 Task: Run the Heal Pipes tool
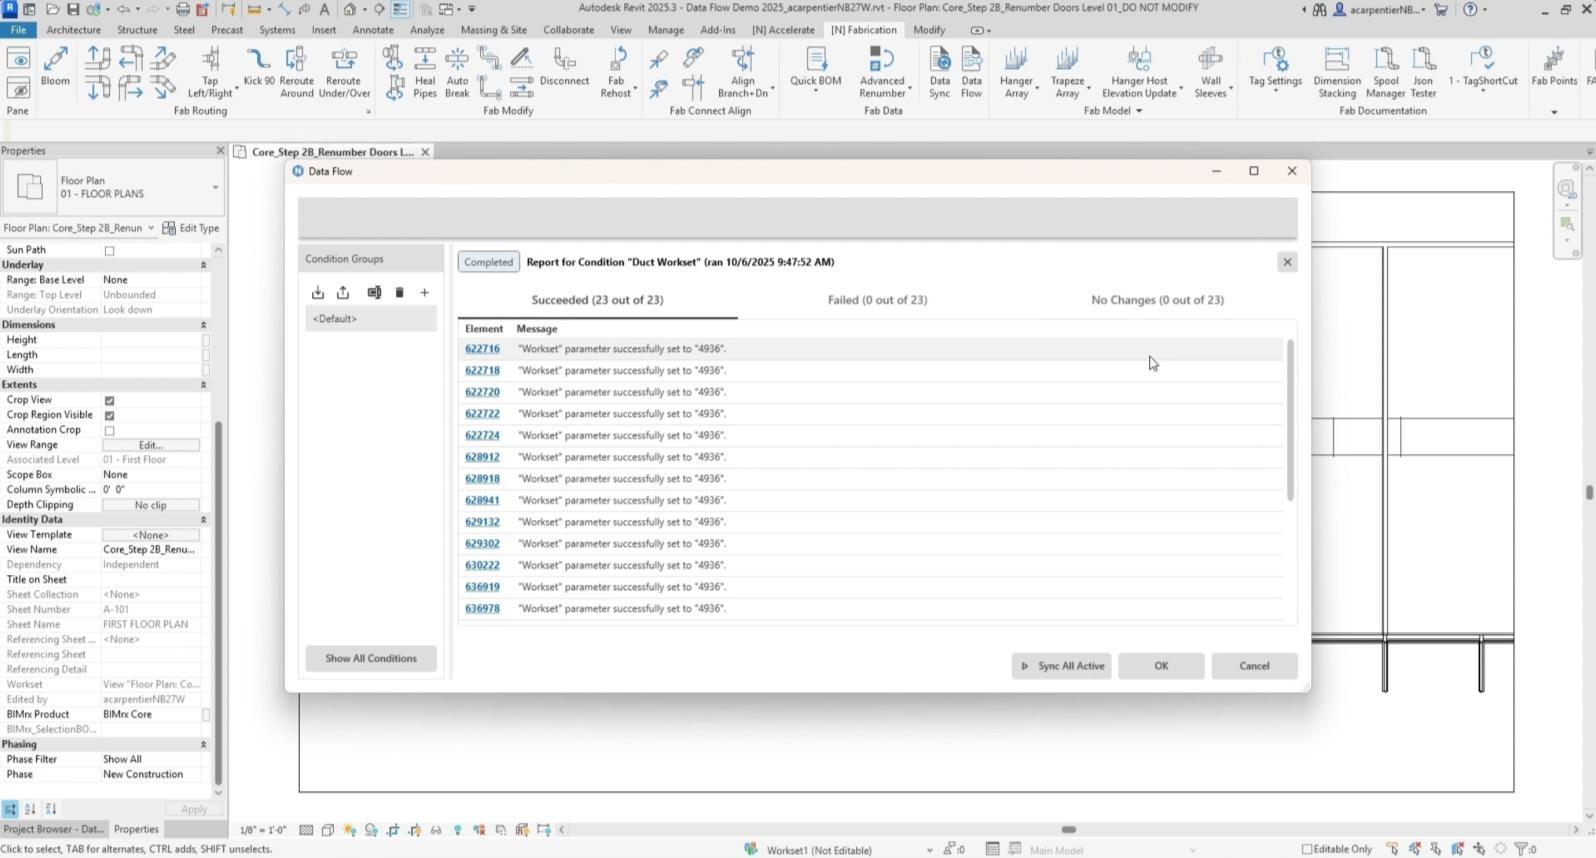(x=425, y=72)
